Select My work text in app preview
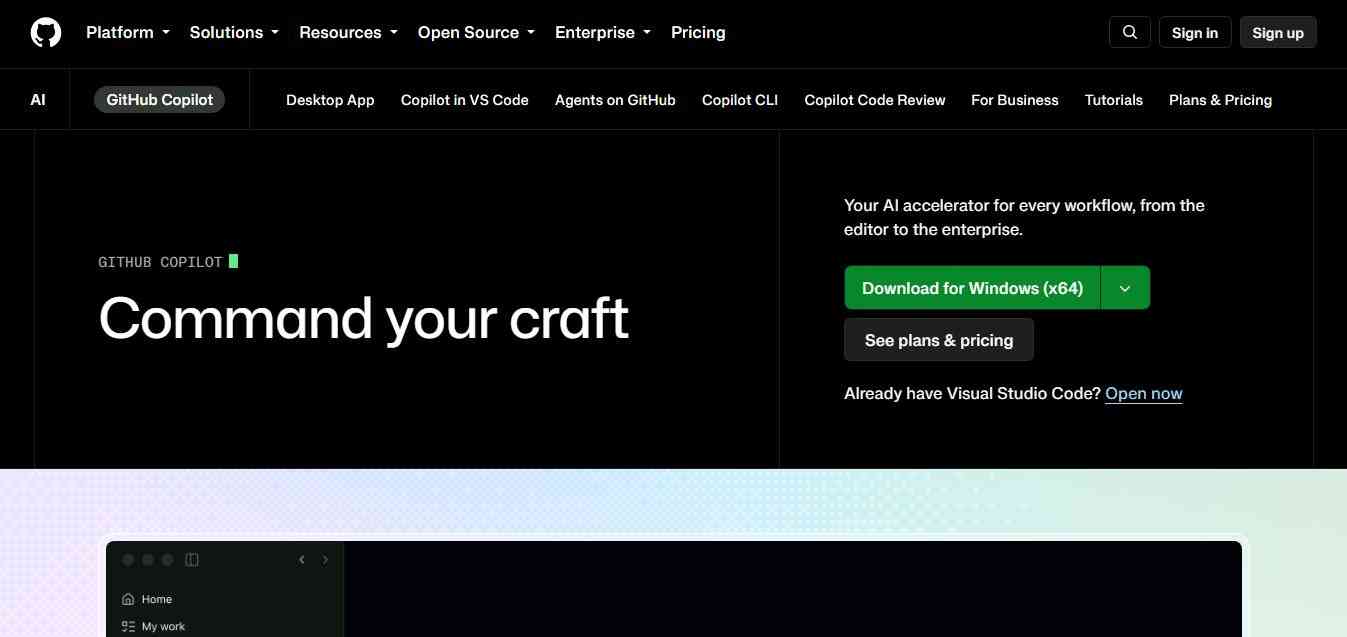1347x637 pixels. point(163,626)
